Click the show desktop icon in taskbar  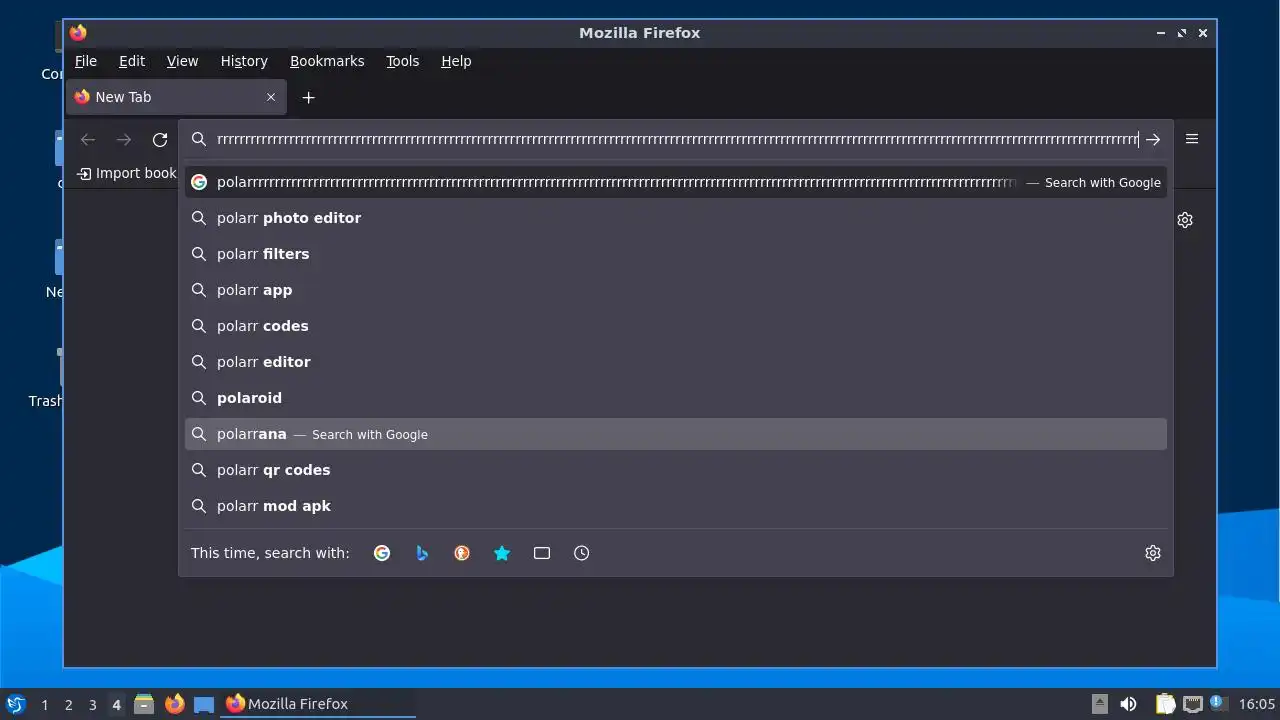(204, 704)
